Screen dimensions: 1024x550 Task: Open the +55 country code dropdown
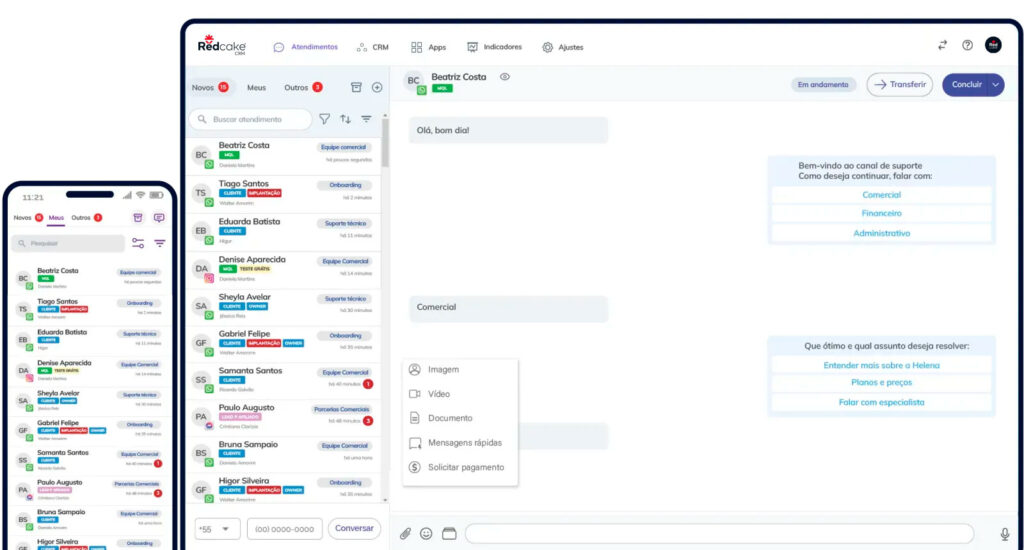pyautogui.click(x=217, y=529)
